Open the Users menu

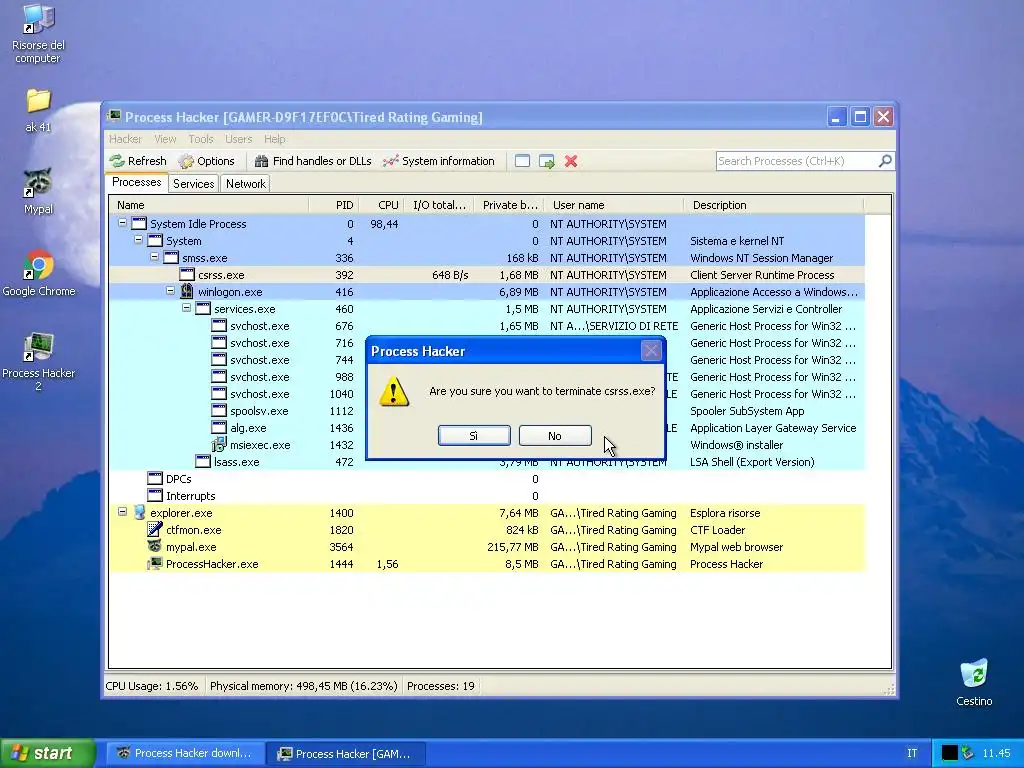tap(238, 139)
